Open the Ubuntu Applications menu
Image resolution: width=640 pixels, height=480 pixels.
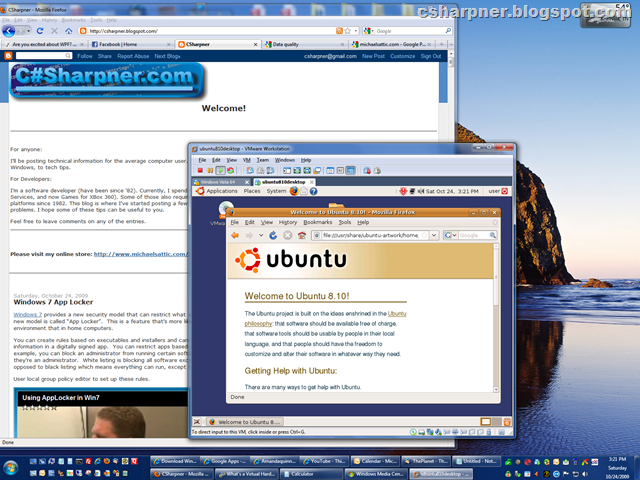[222, 191]
